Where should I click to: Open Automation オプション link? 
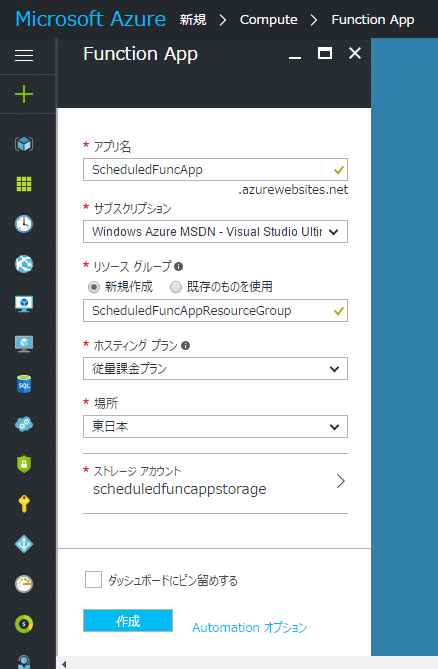[249, 628]
